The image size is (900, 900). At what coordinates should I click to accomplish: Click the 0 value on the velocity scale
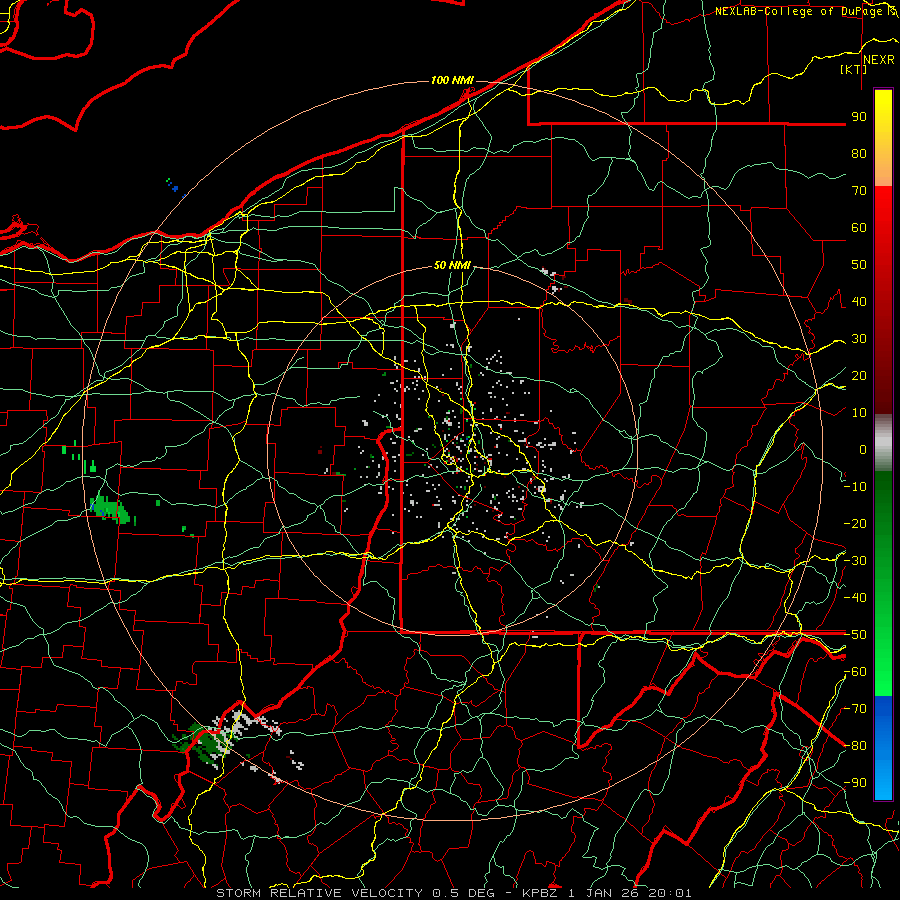pos(863,449)
